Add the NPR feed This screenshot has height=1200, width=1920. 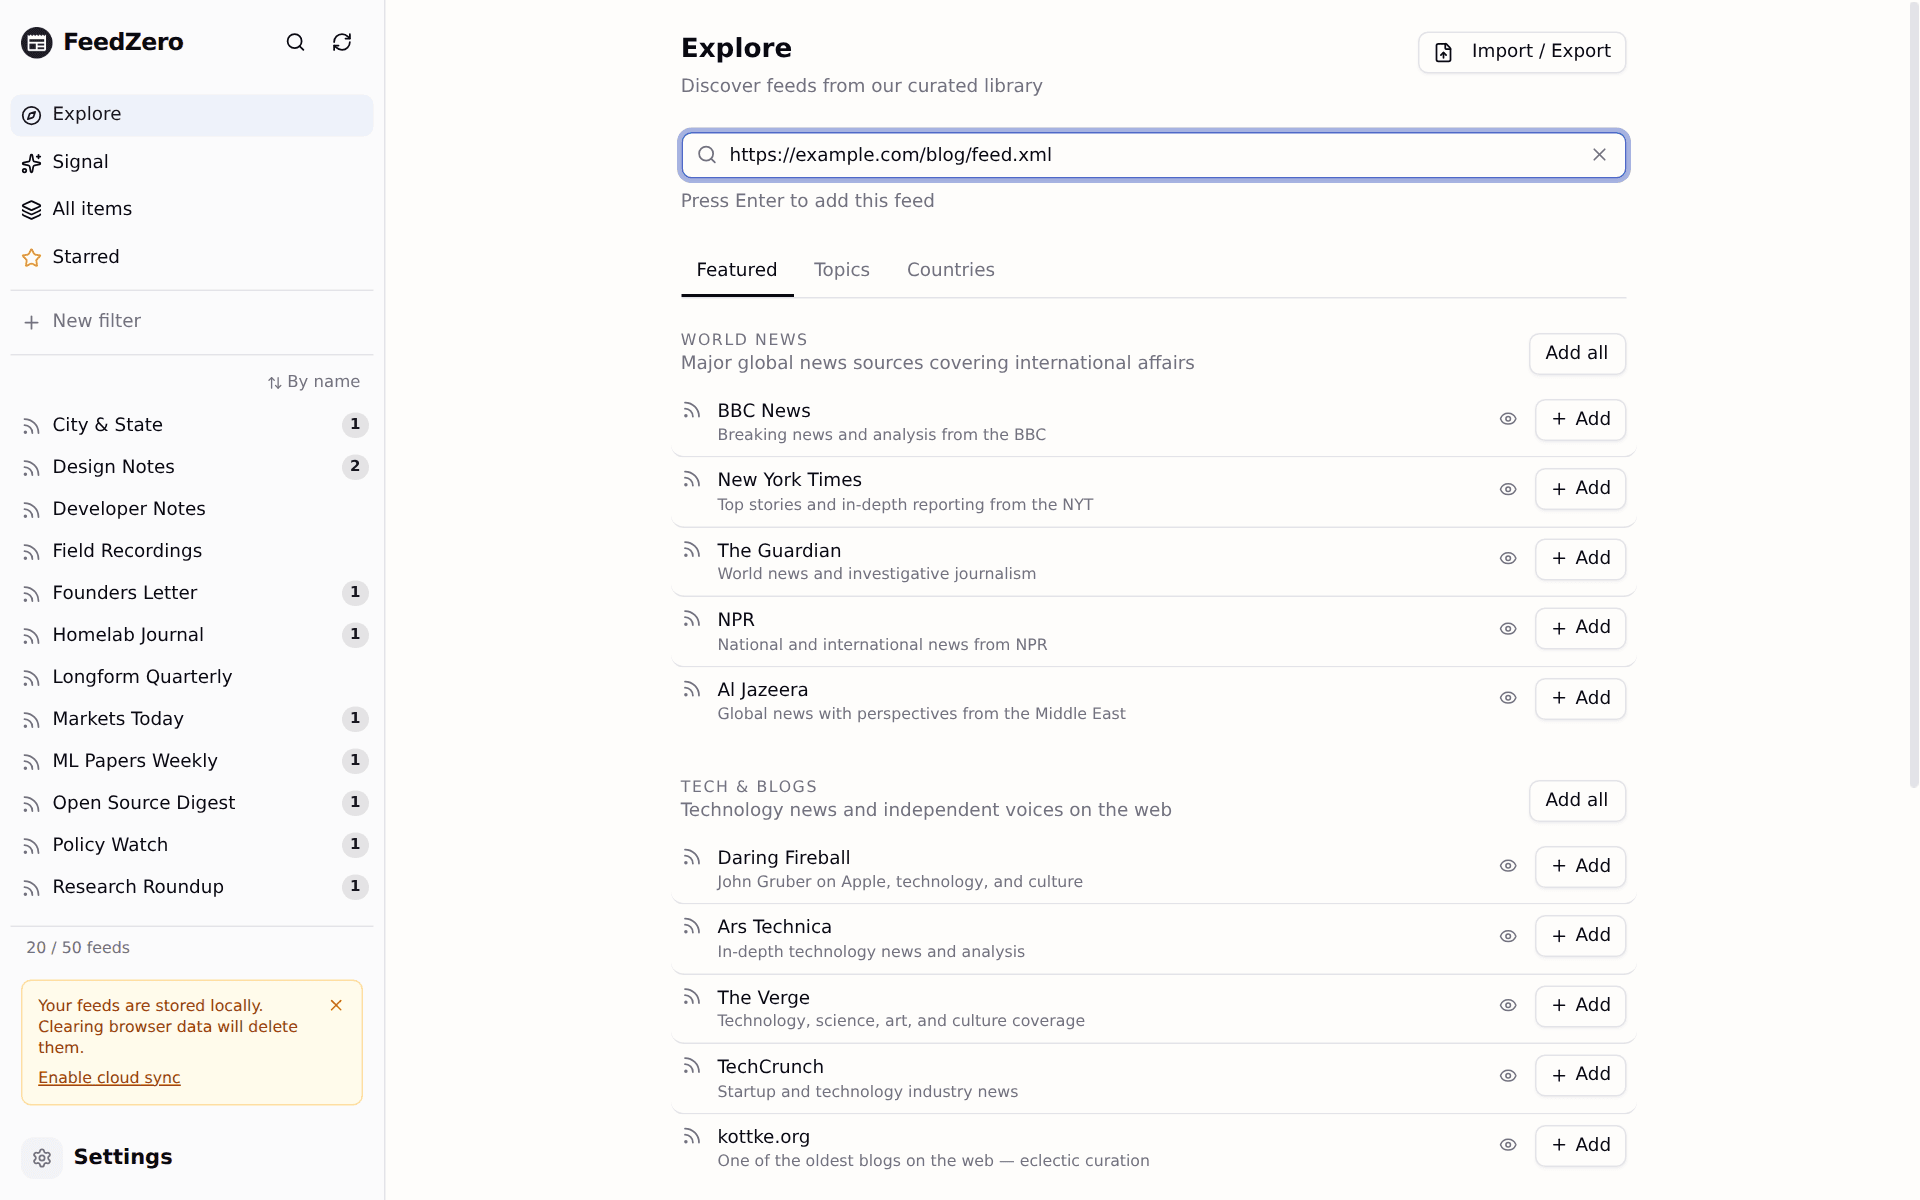1580,628
